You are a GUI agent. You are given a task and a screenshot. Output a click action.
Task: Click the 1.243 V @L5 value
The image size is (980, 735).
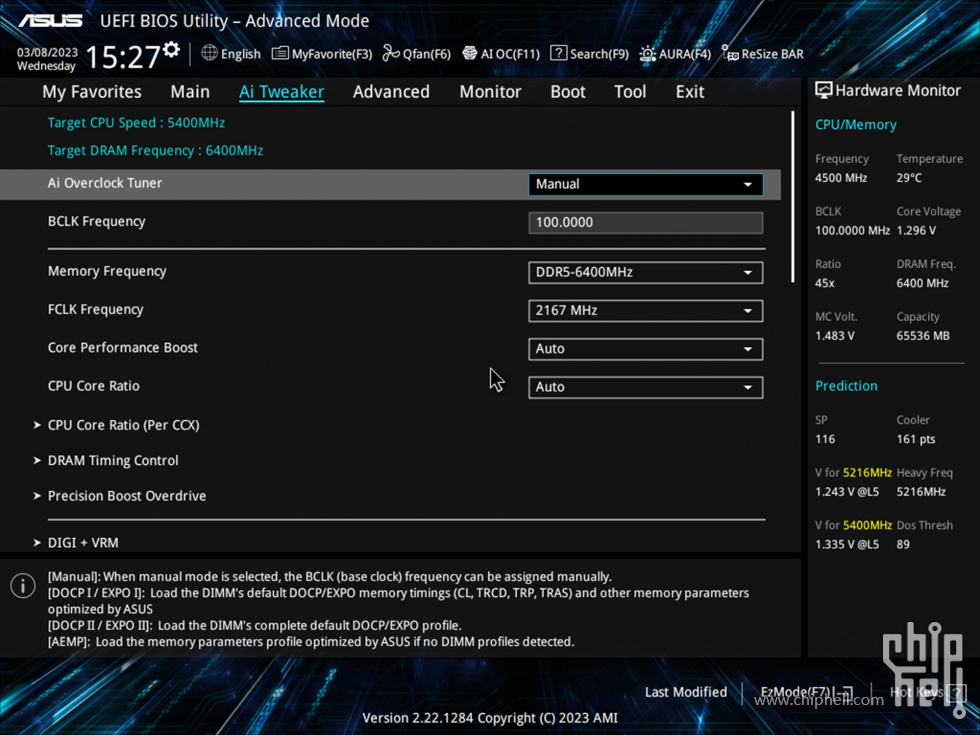[x=847, y=492]
